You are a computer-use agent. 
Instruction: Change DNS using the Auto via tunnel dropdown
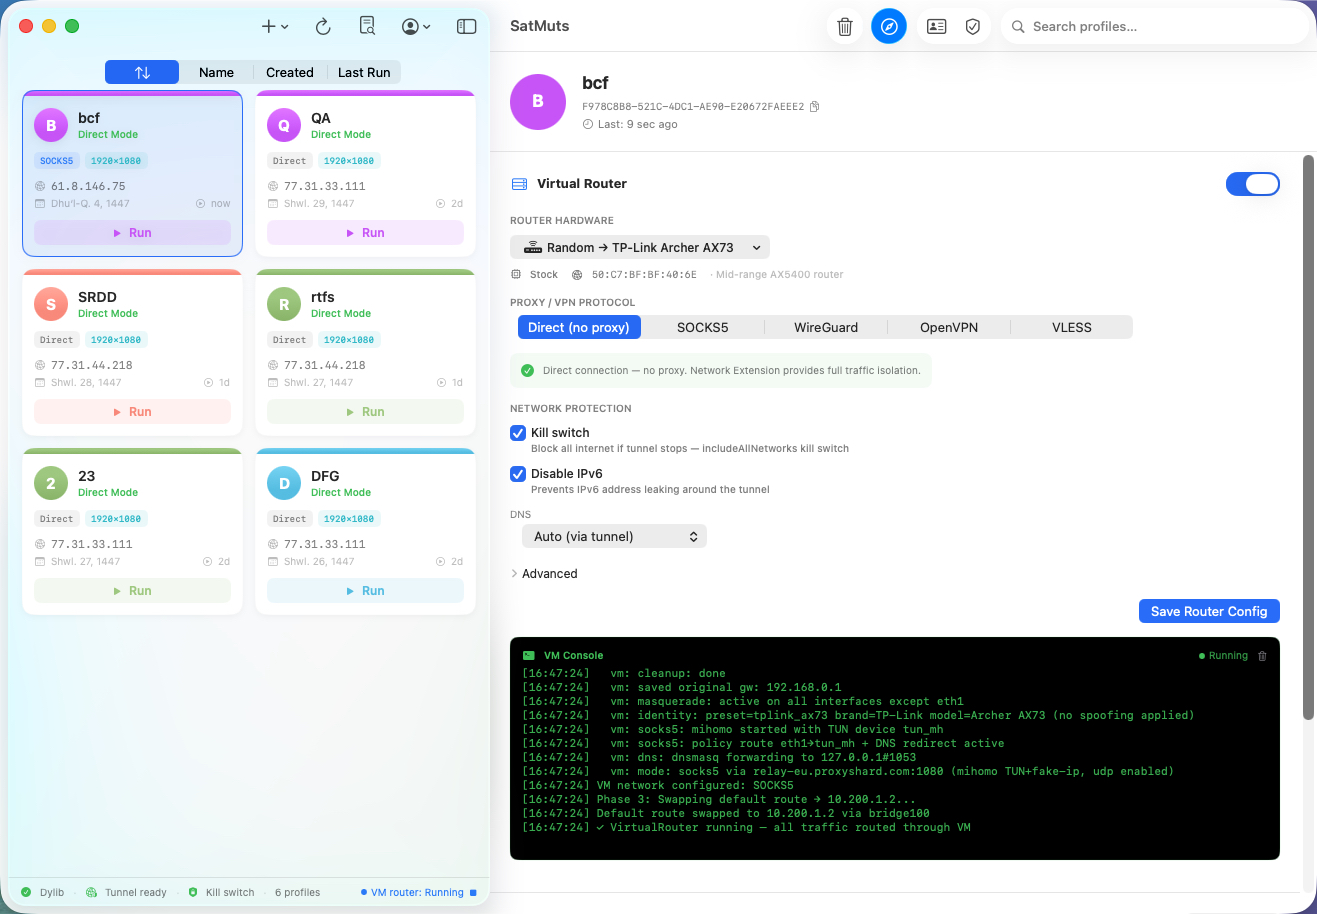(x=614, y=536)
